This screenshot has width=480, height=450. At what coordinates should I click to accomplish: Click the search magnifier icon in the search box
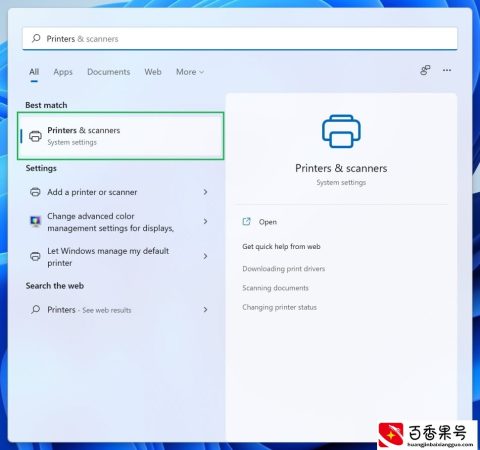coord(36,38)
